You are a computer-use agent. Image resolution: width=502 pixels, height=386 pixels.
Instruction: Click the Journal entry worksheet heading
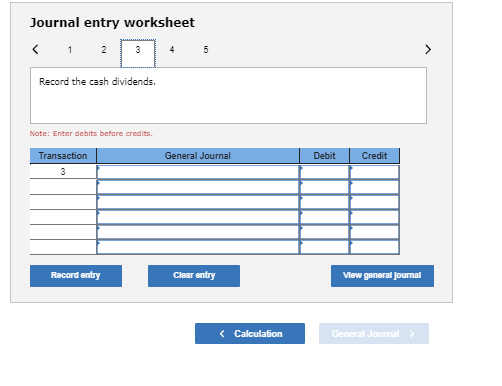[112, 23]
